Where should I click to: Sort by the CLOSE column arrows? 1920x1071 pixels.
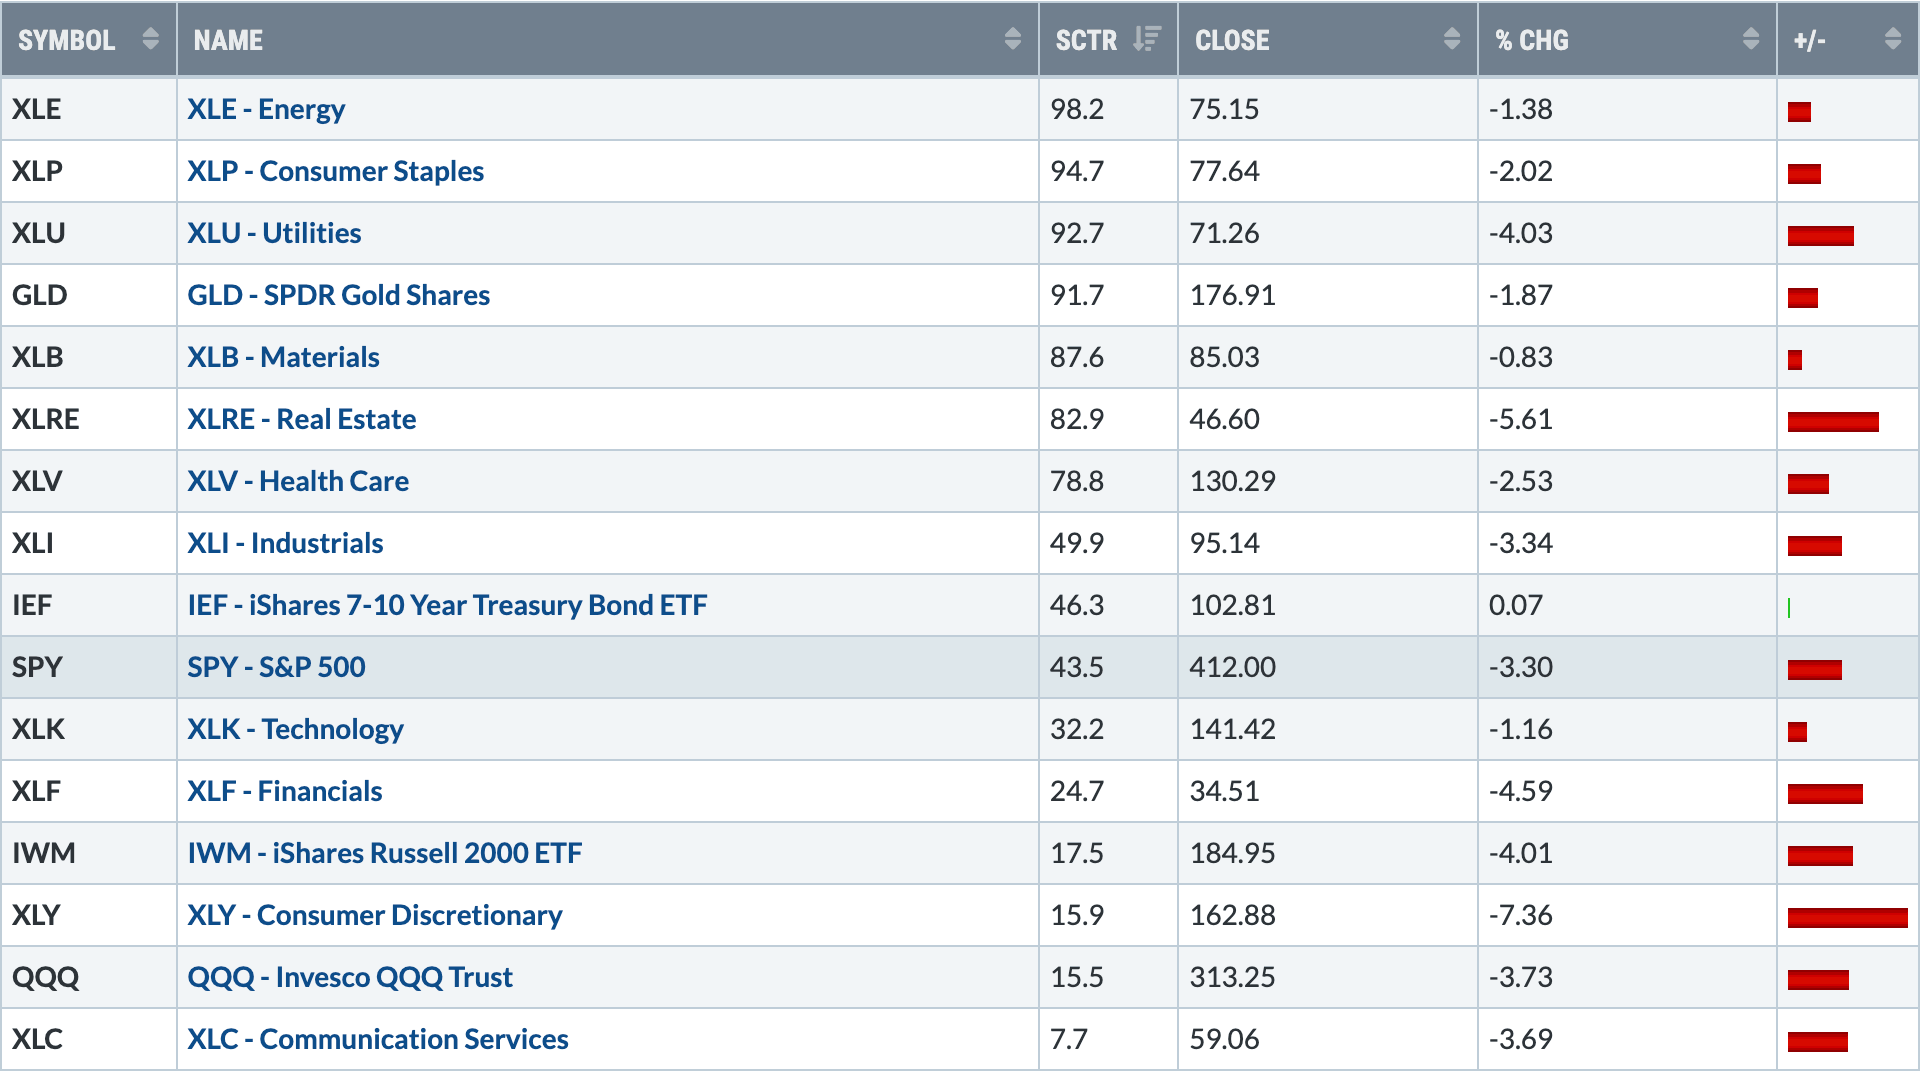tap(1452, 39)
